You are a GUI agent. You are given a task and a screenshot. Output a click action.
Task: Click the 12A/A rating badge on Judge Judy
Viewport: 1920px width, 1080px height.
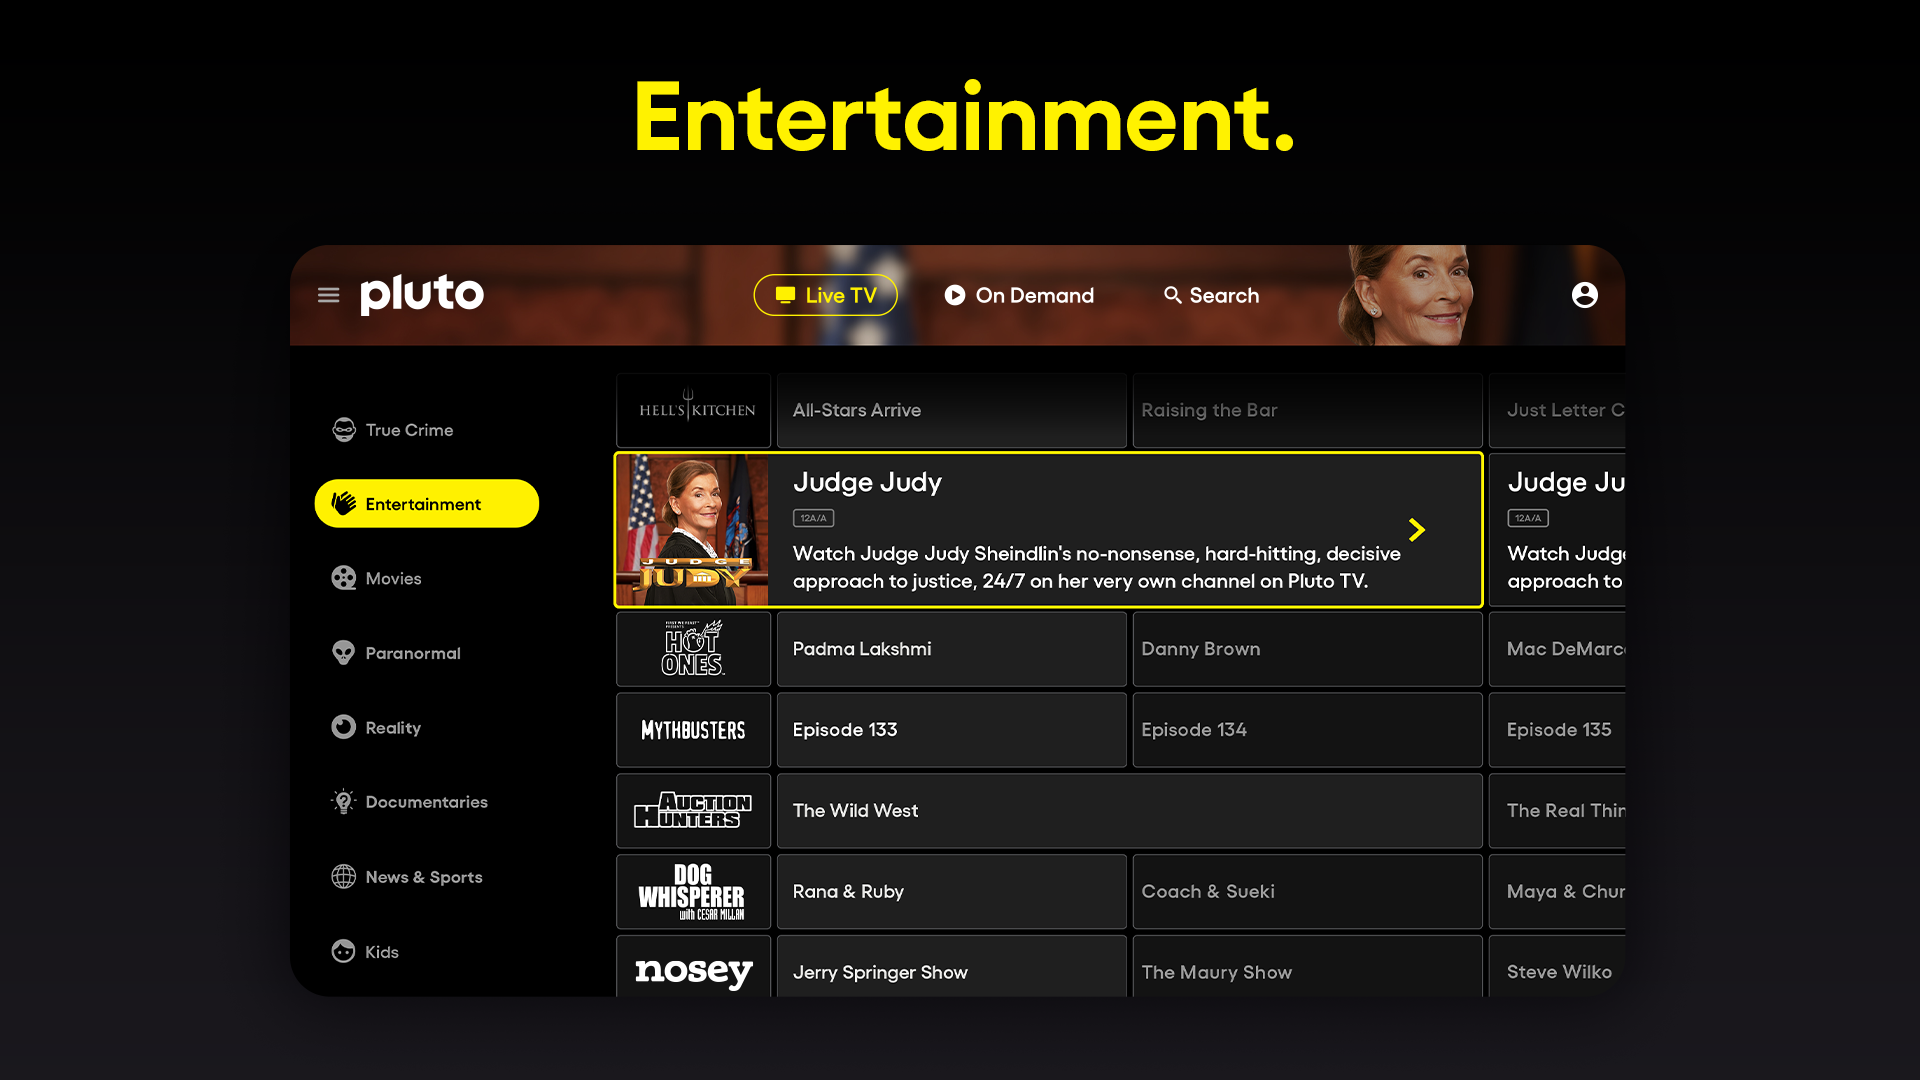(x=812, y=518)
